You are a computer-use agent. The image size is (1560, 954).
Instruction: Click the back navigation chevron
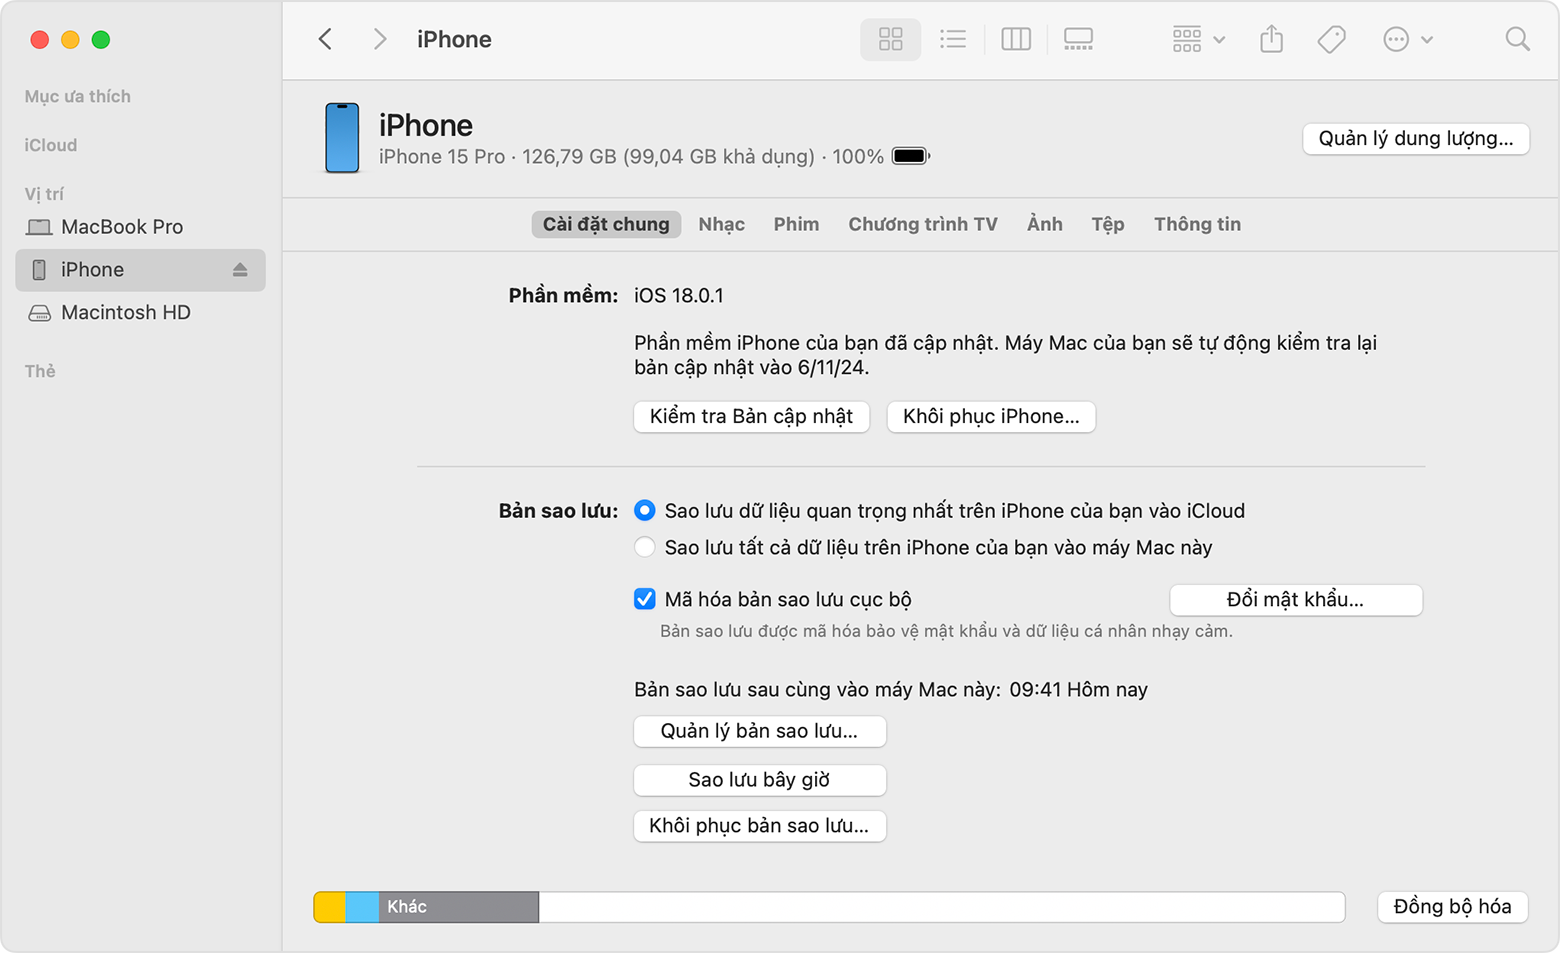pyautogui.click(x=325, y=39)
